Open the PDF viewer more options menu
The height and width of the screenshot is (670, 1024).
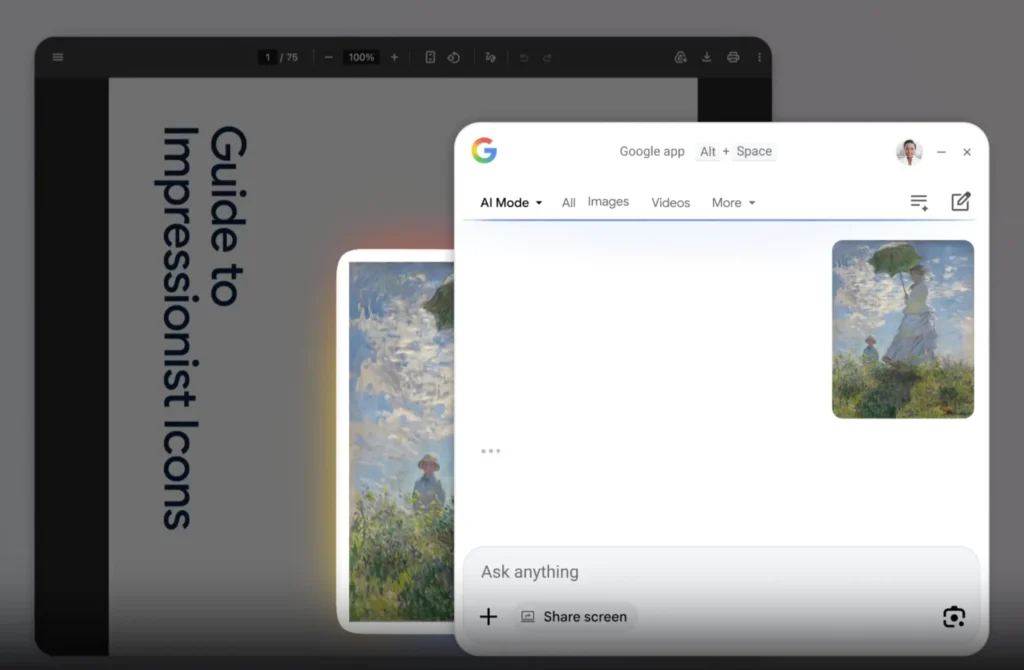coord(759,57)
